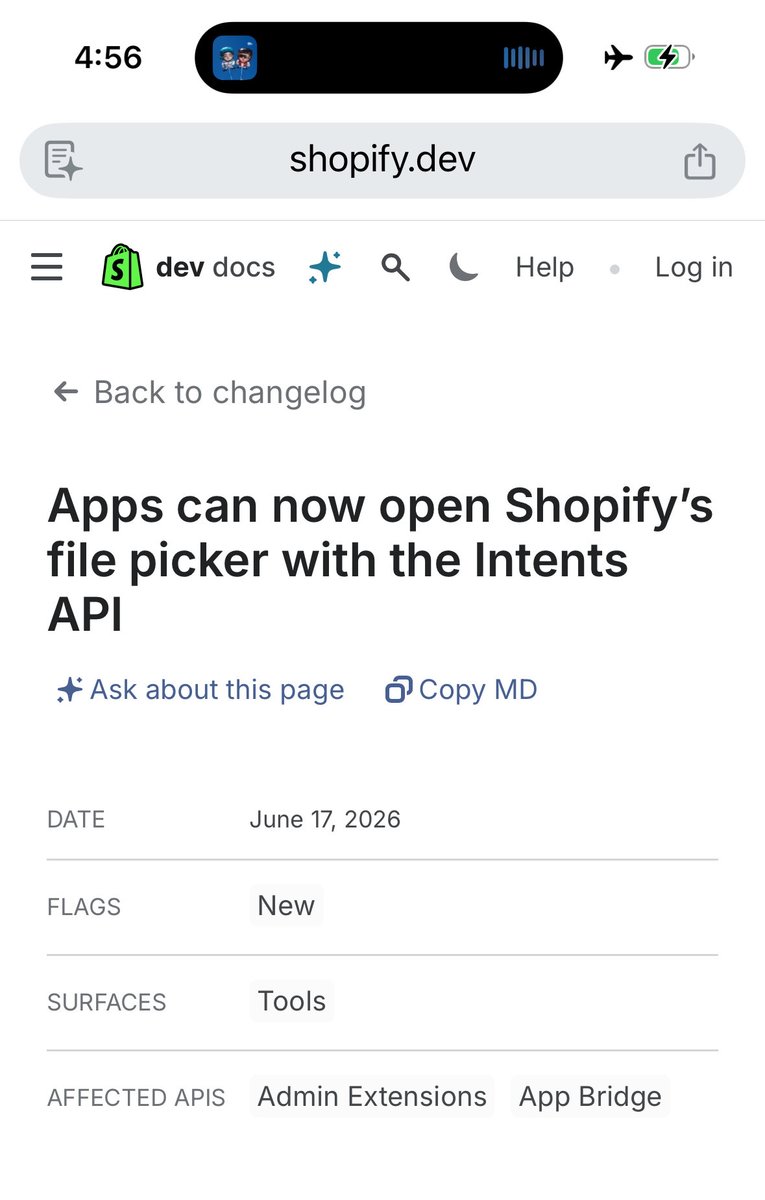Open the AI sparkle assistant icon
Viewport: 765px width, 1200px height.
325,267
